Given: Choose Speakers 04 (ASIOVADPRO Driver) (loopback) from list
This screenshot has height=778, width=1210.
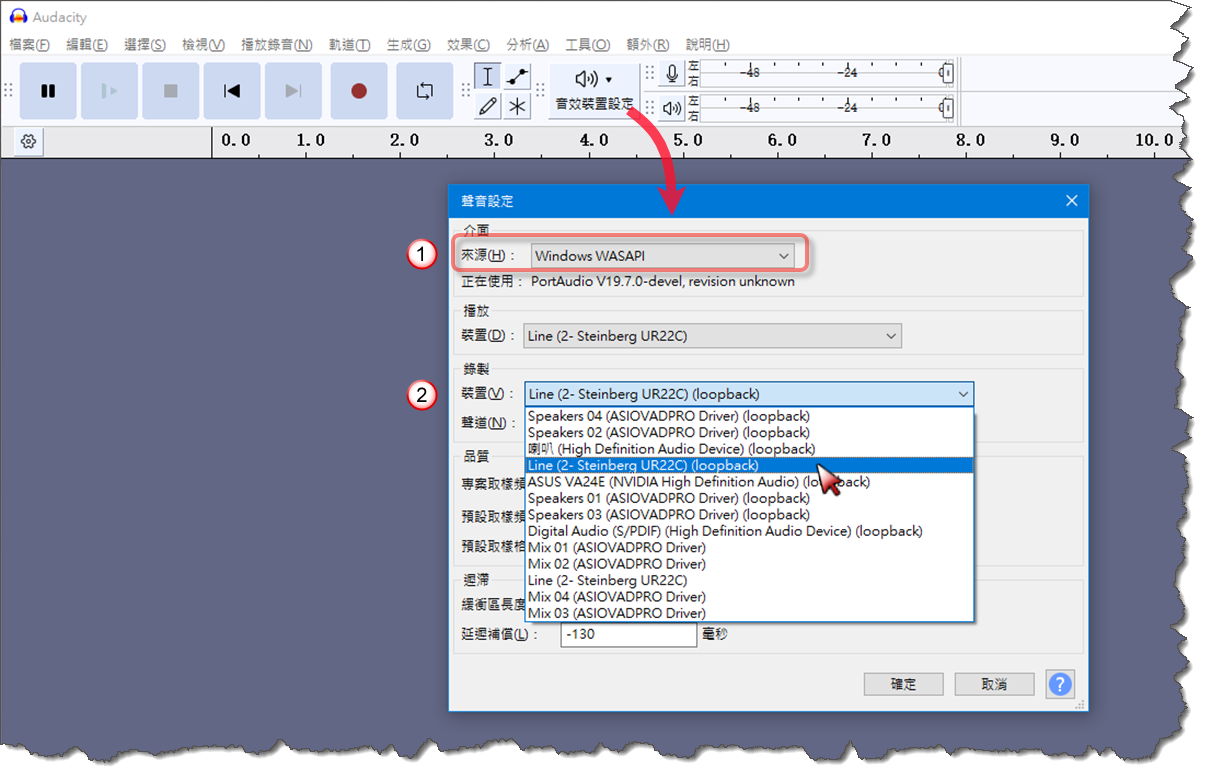Looking at the screenshot, I should 749,416.
